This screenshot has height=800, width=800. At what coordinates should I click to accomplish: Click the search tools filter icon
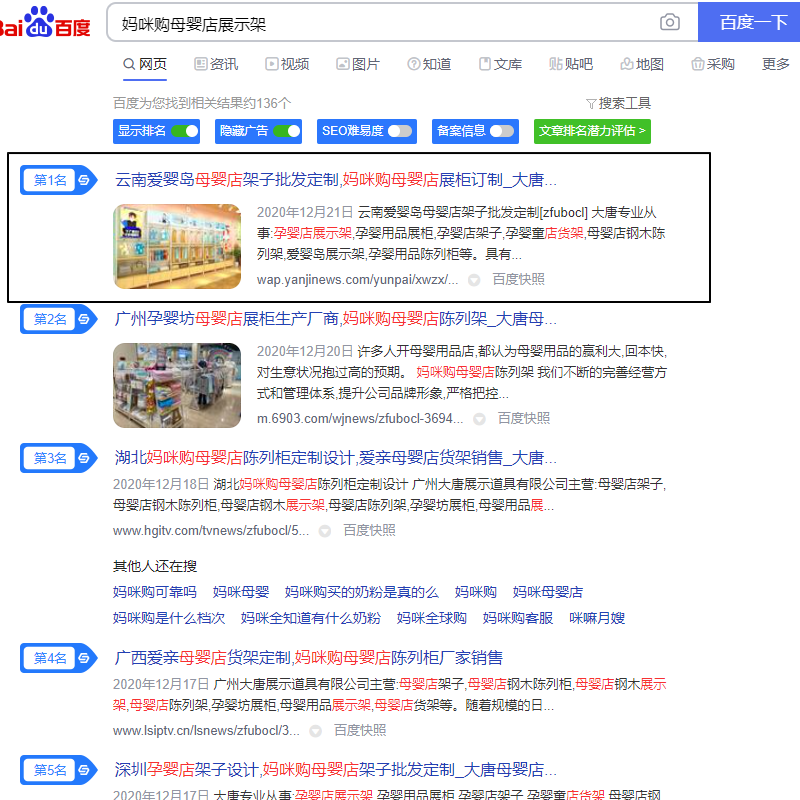591,104
